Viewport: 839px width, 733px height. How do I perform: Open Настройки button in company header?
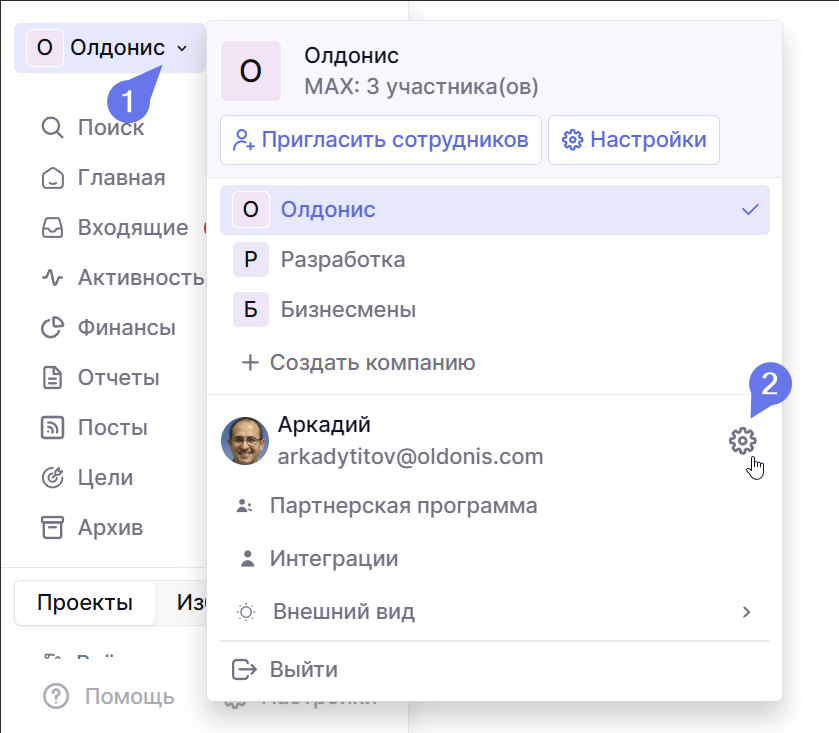pos(634,140)
